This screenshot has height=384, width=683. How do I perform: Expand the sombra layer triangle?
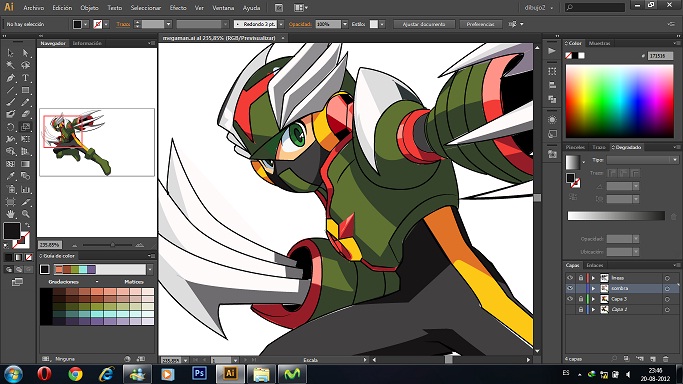coord(593,288)
